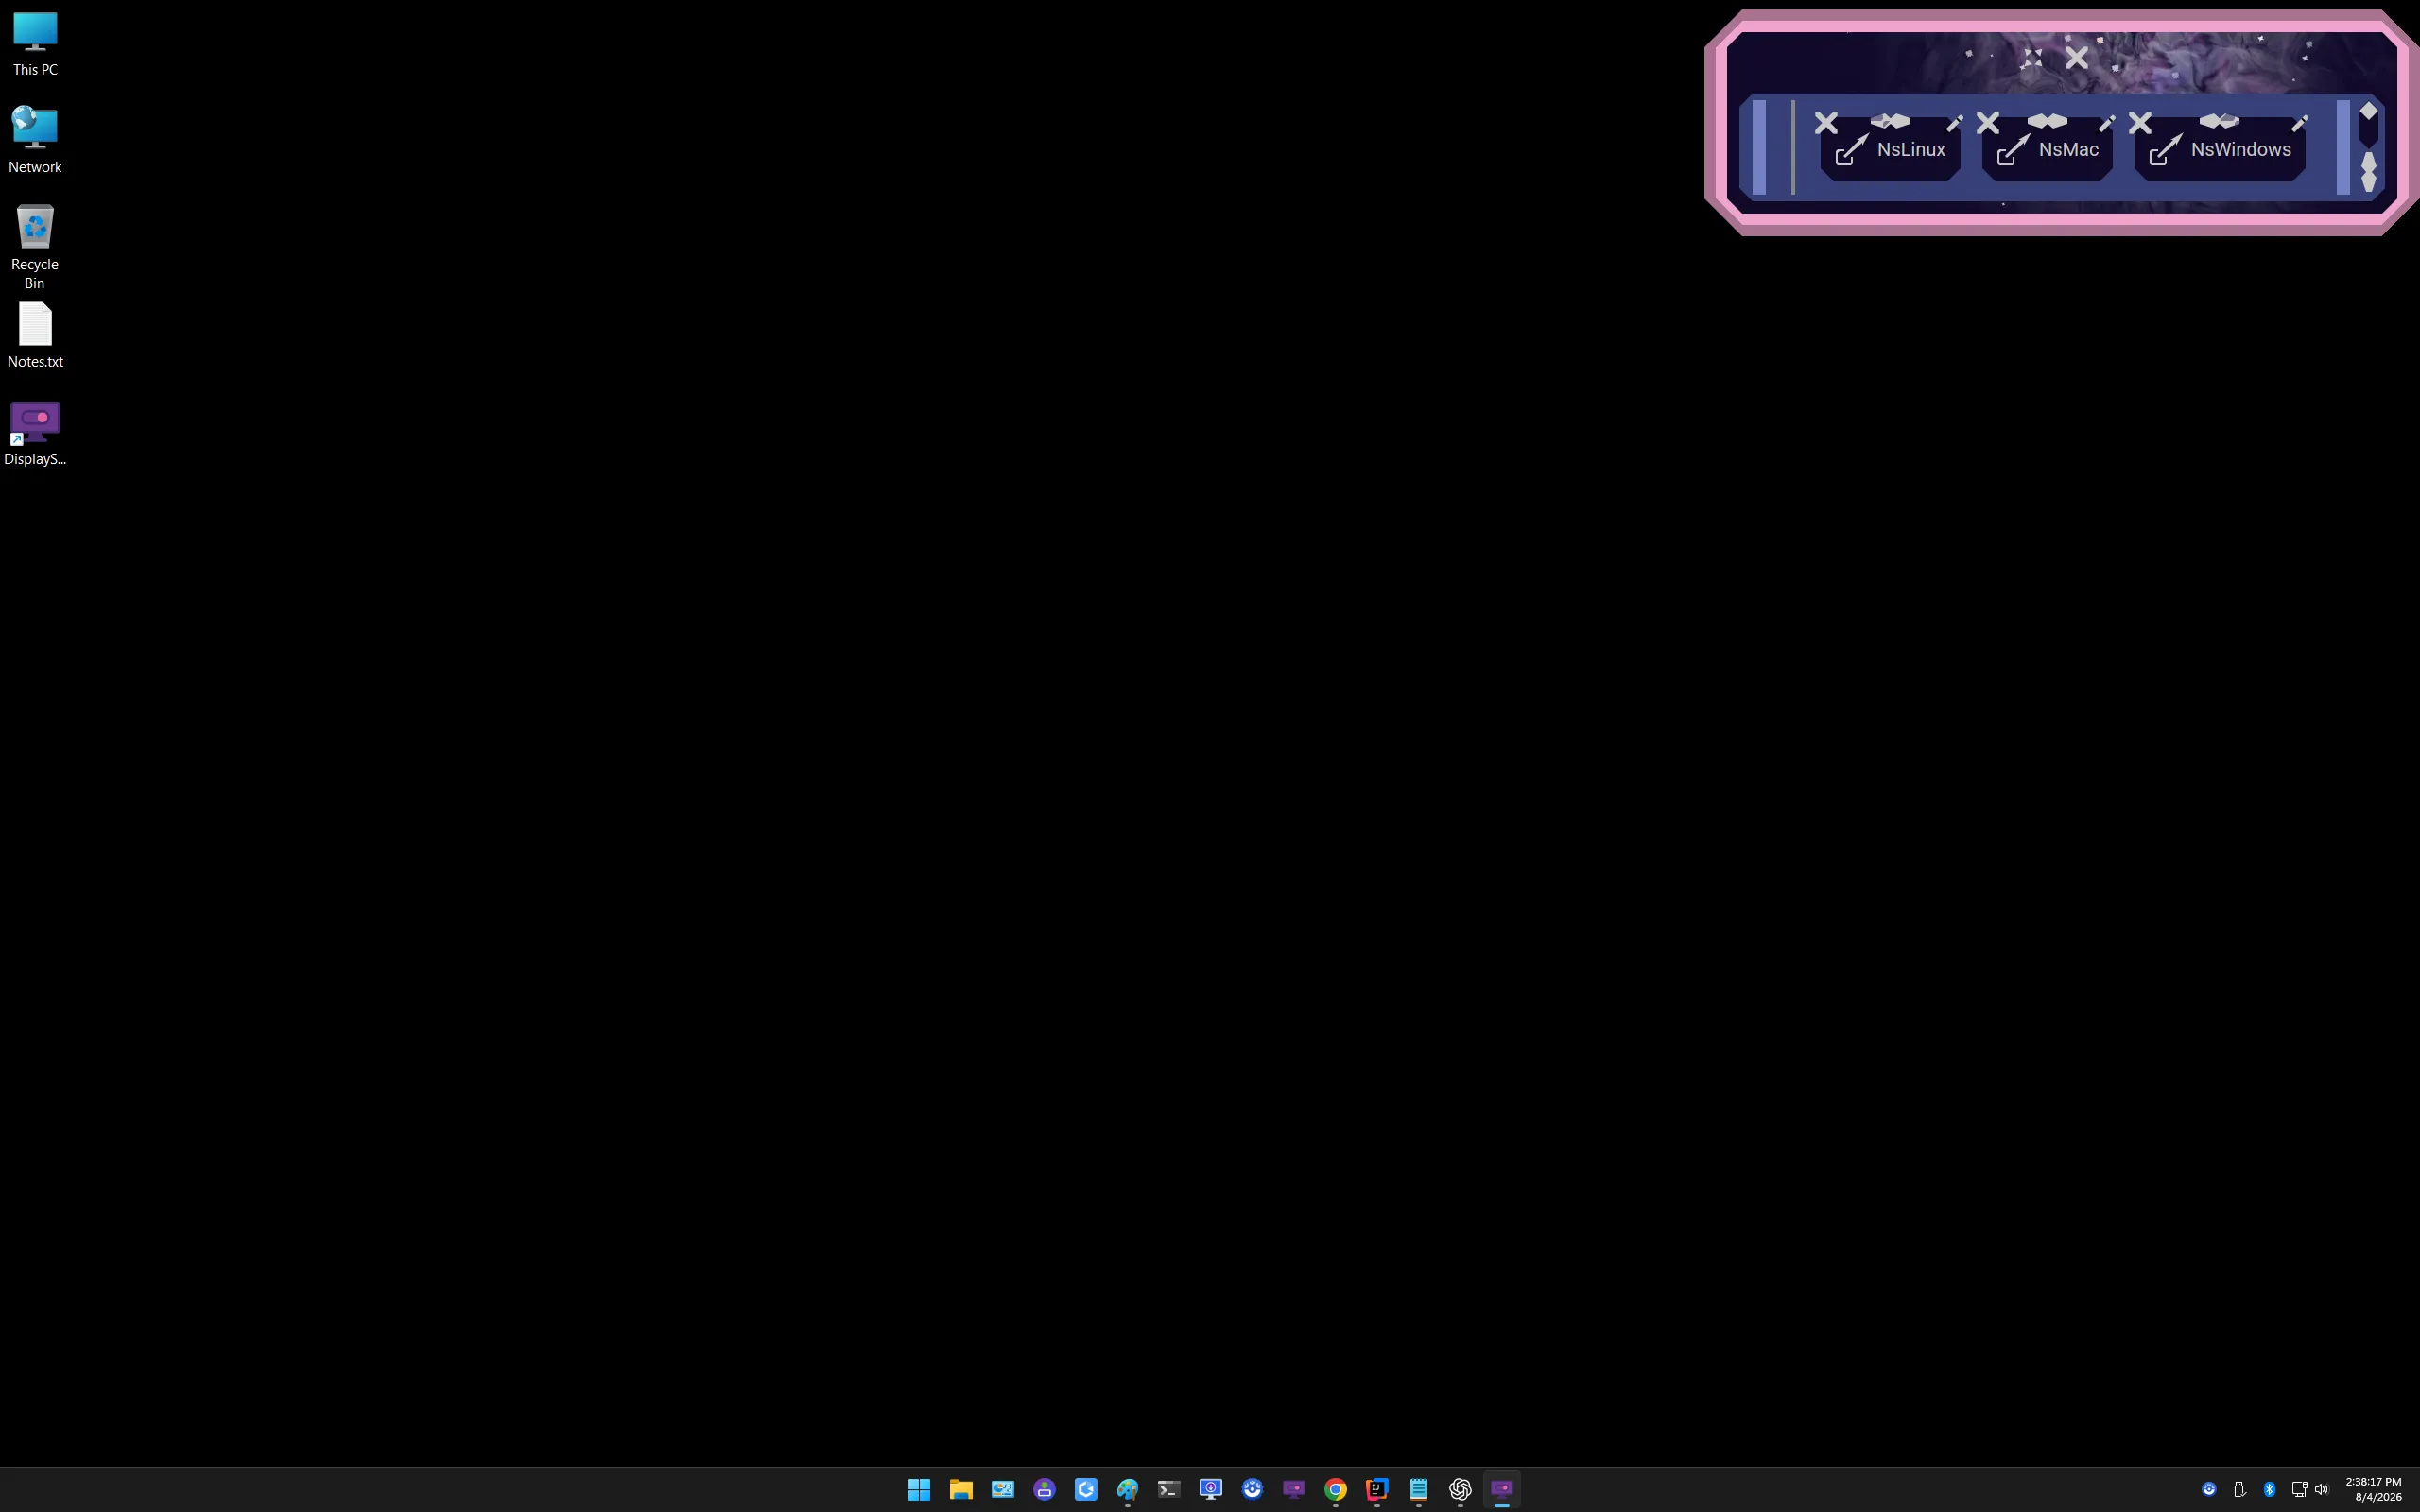Open the volume control in system tray

click(2321, 1489)
